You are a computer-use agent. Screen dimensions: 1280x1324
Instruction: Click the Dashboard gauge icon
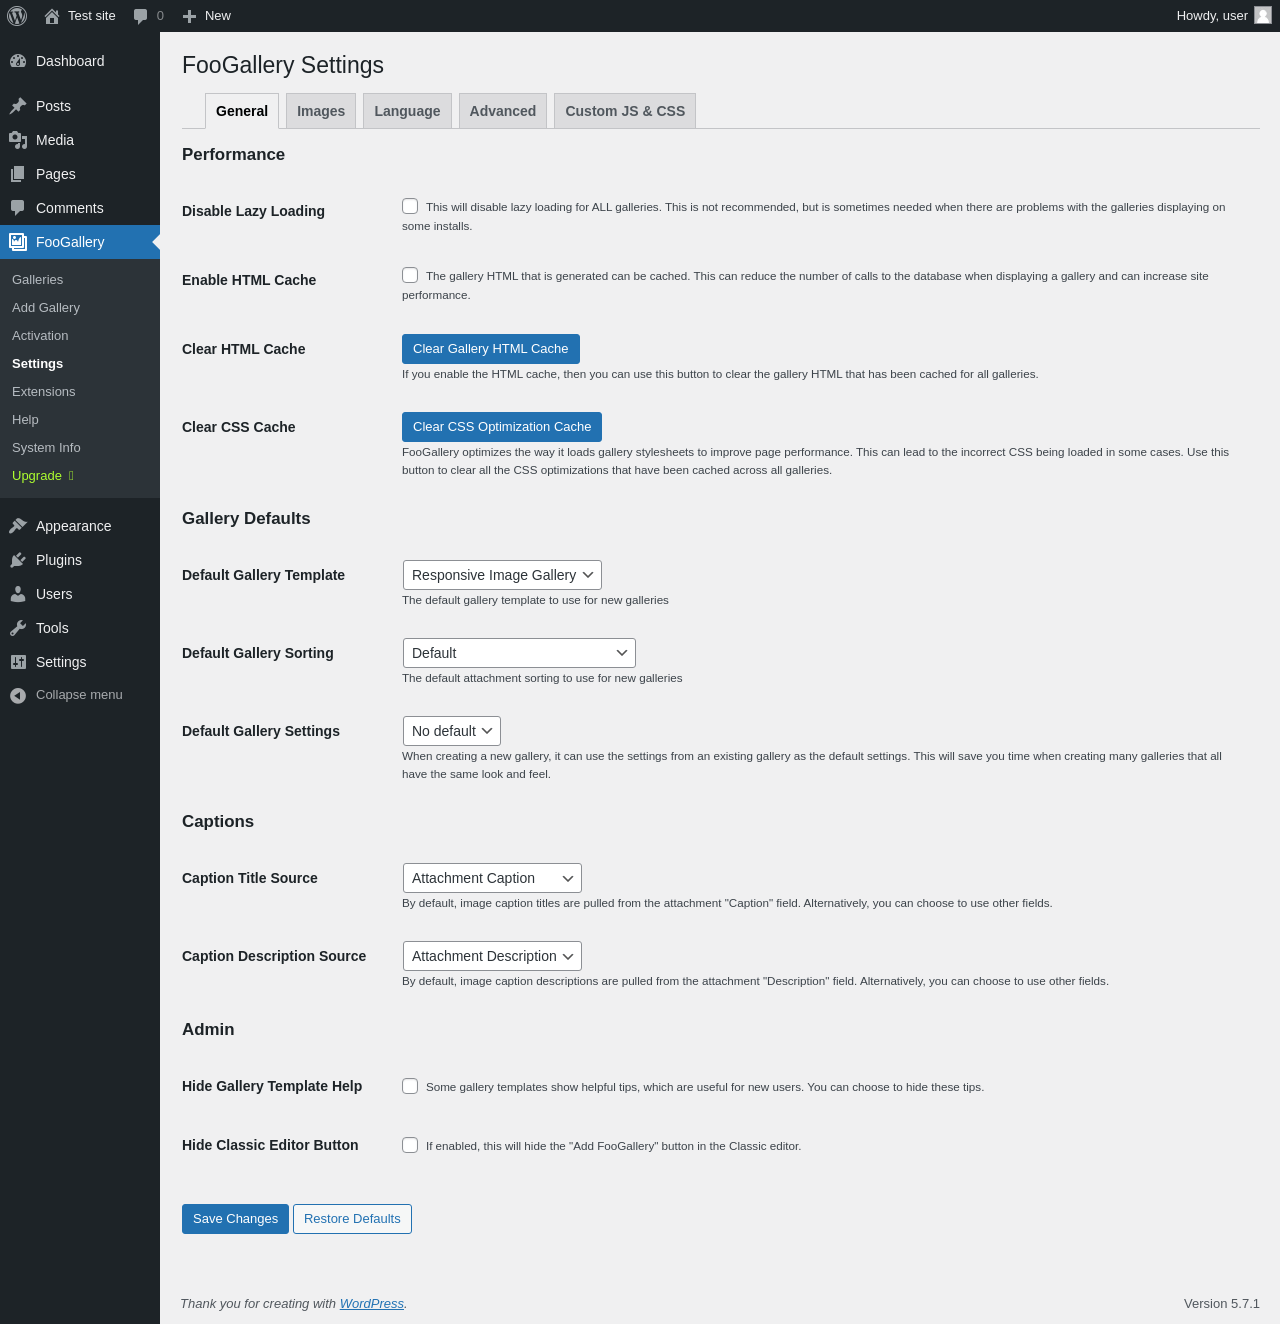[18, 61]
